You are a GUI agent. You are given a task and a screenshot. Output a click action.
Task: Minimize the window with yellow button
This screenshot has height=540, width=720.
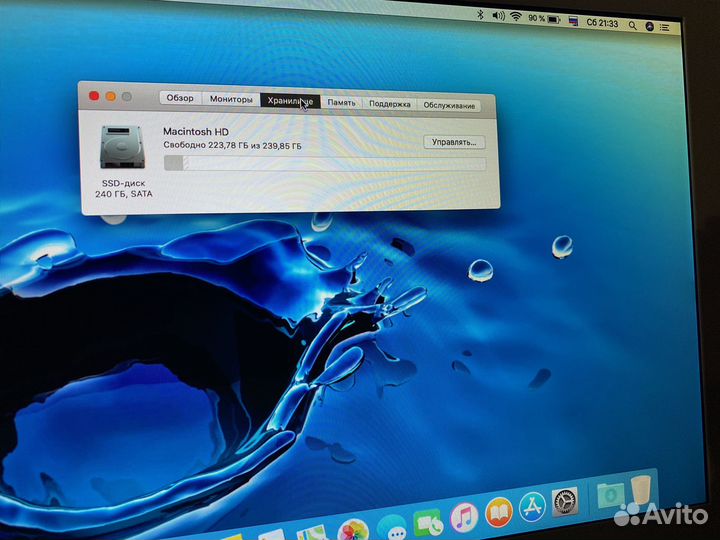[111, 96]
